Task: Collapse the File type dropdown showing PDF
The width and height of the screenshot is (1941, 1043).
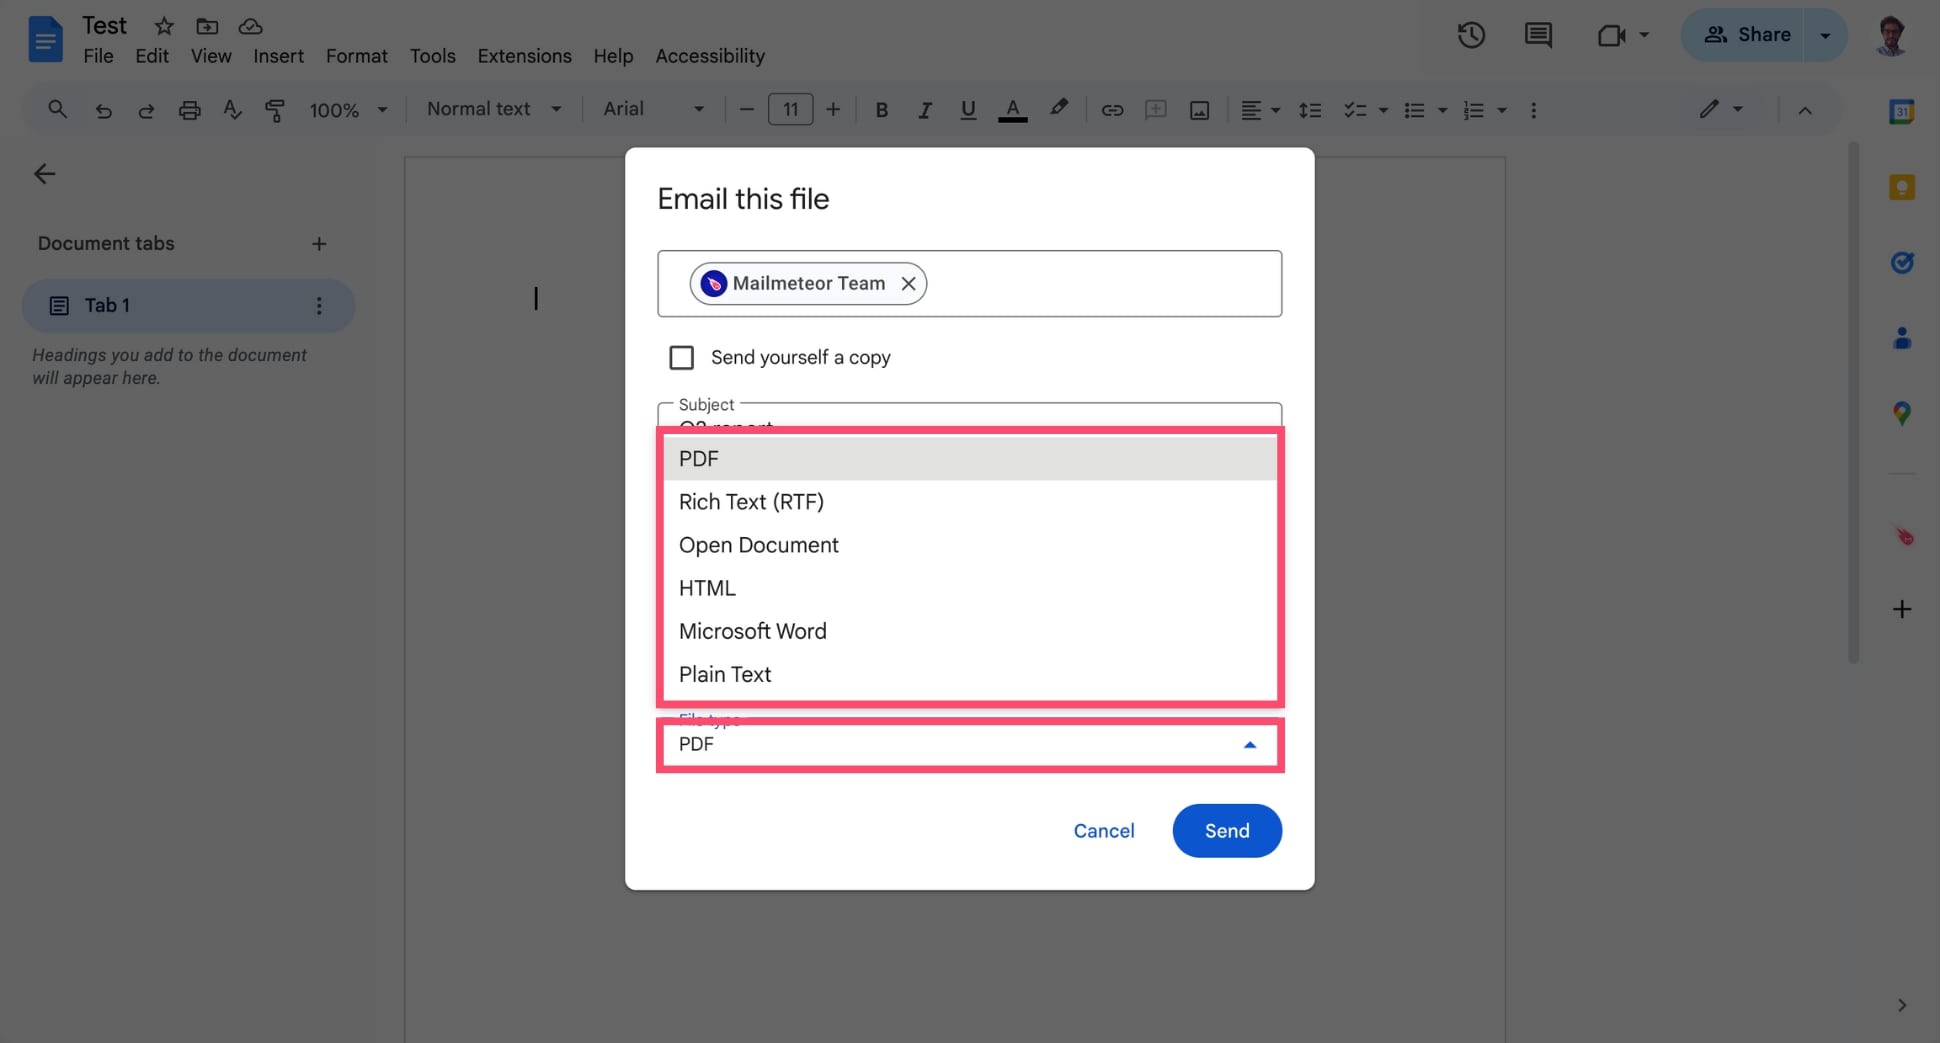Action: [1248, 744]
